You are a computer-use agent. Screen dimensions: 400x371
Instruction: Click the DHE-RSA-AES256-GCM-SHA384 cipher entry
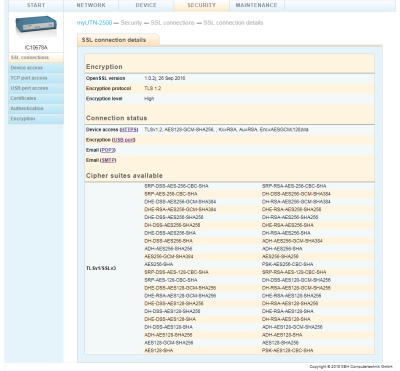(180, 210)
